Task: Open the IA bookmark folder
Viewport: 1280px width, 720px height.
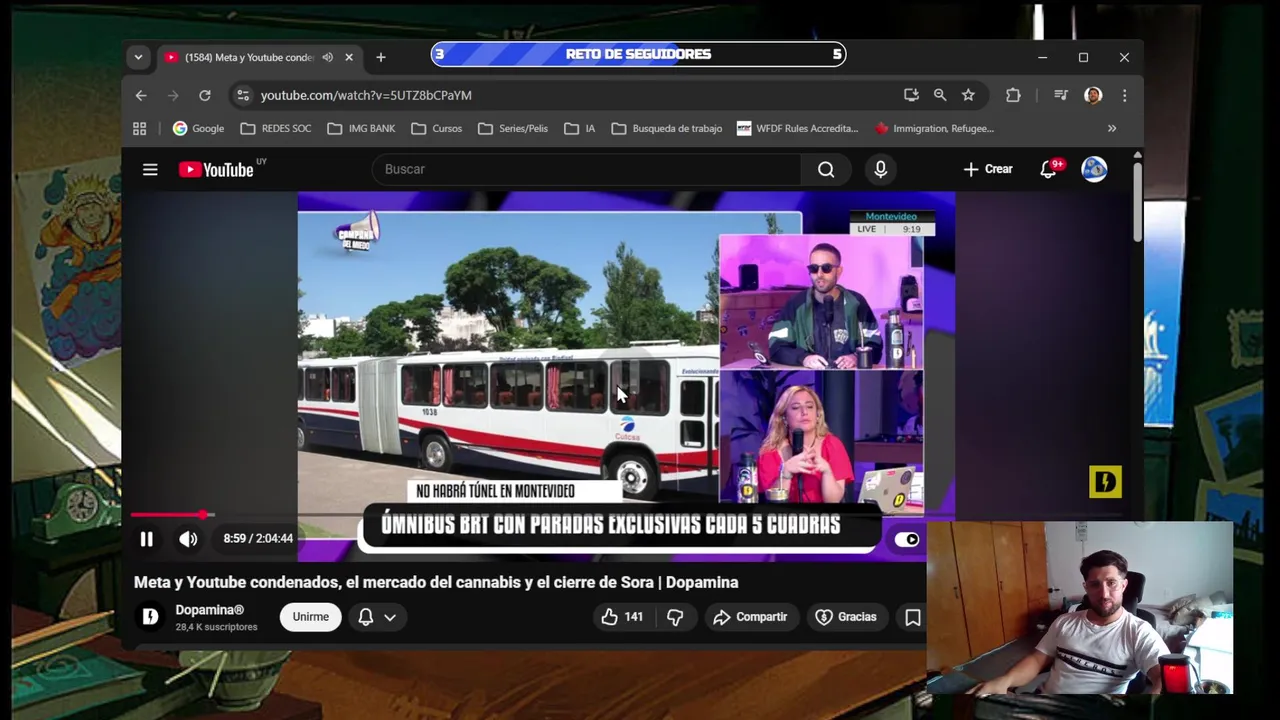Action: [580, 128]
